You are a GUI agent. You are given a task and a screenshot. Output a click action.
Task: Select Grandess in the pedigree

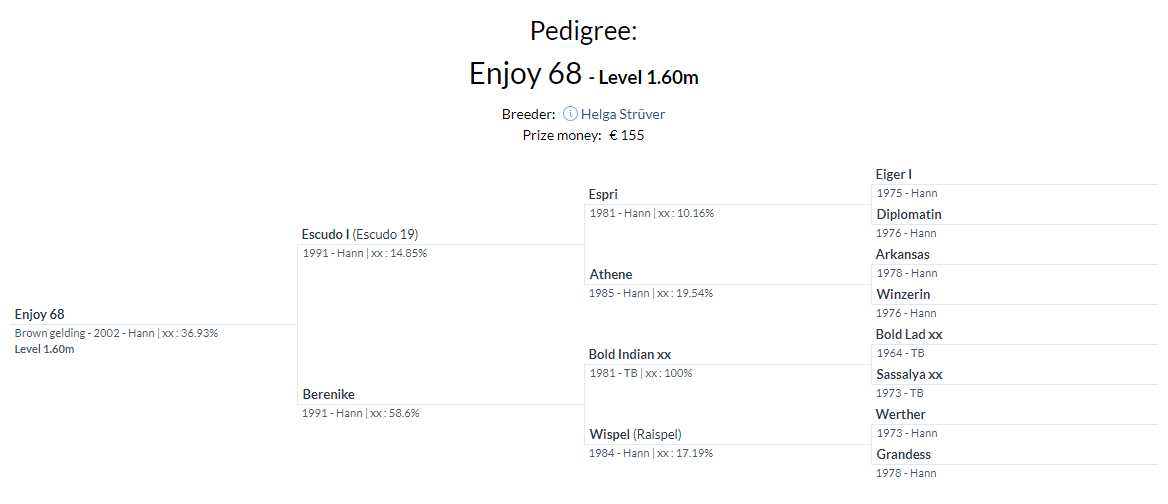coord(903,454)
